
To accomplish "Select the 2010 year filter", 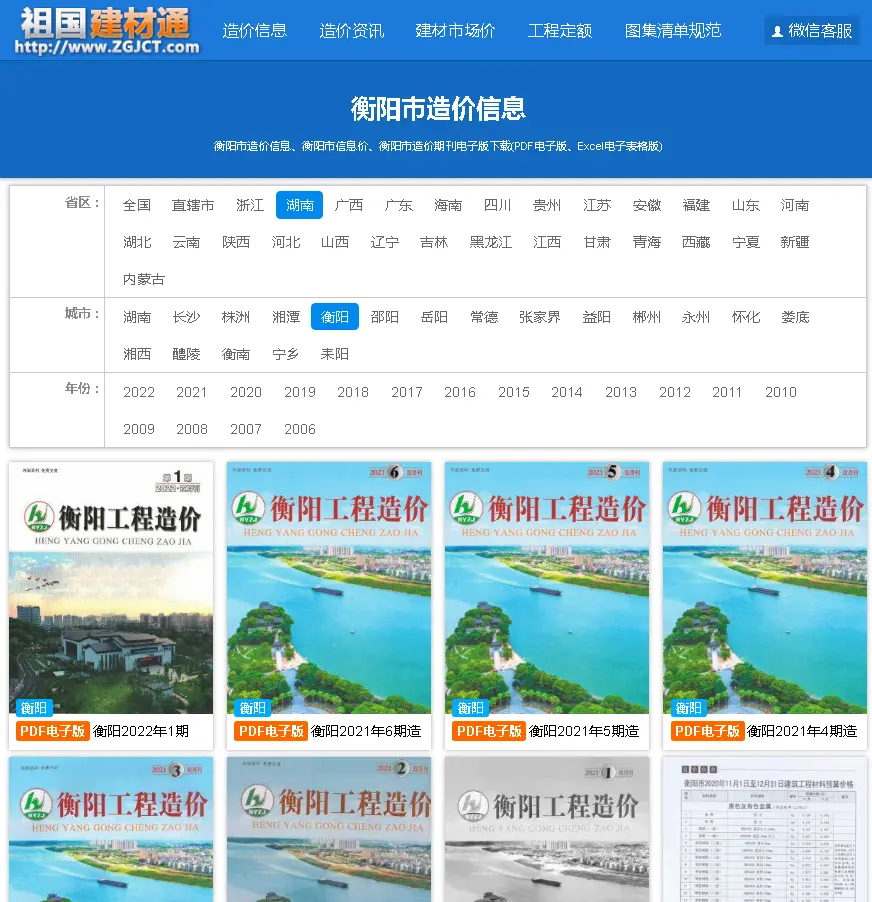I will [781, 392].
